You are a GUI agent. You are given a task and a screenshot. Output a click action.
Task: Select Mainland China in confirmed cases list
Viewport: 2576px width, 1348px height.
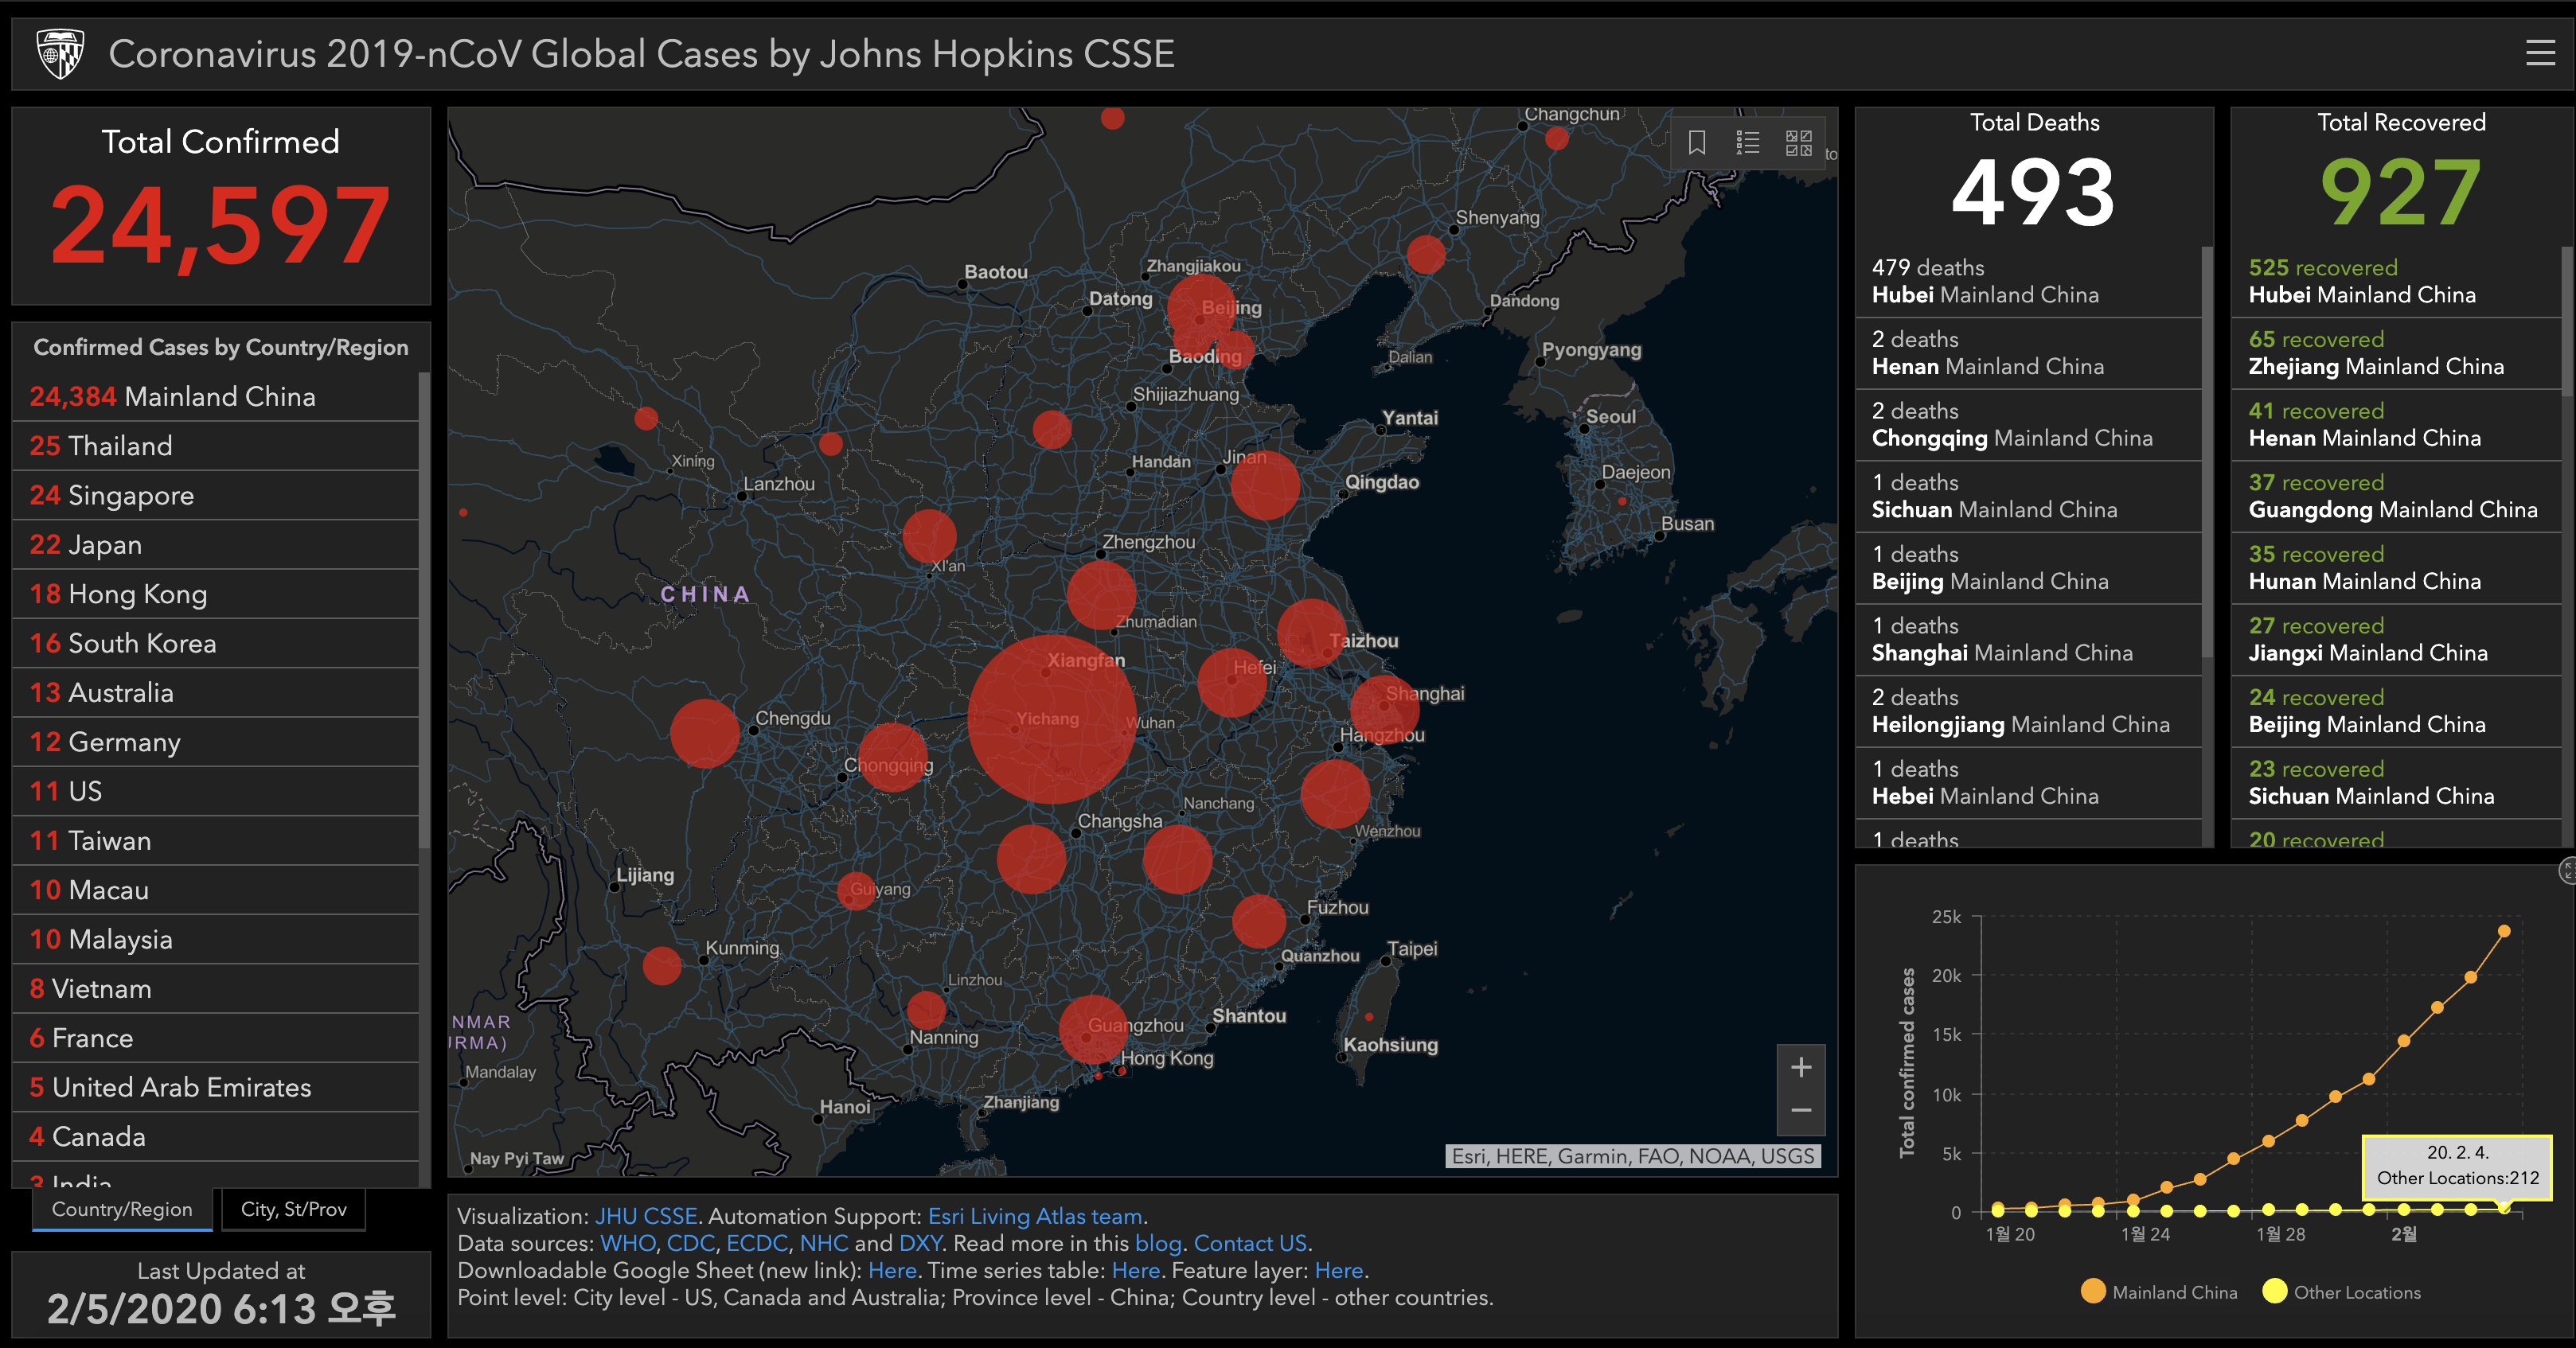tap(172, 397)
